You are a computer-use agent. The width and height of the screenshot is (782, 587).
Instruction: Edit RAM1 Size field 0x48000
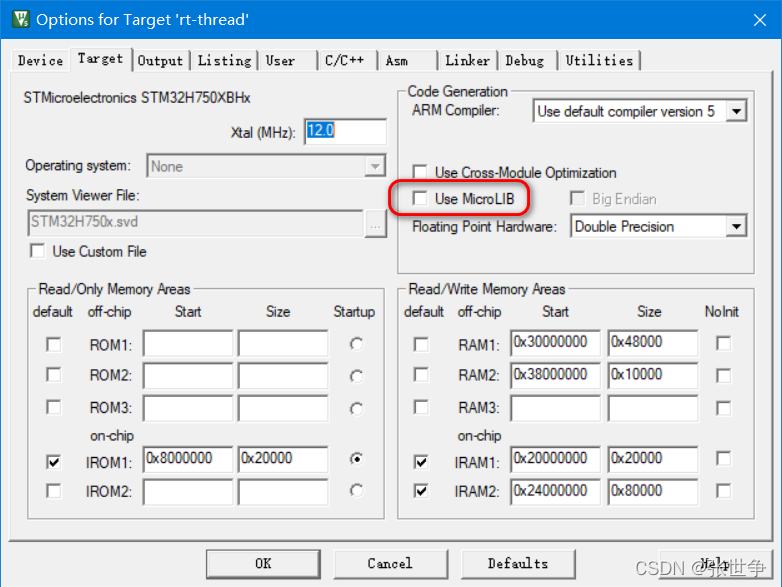pos(653,343)
